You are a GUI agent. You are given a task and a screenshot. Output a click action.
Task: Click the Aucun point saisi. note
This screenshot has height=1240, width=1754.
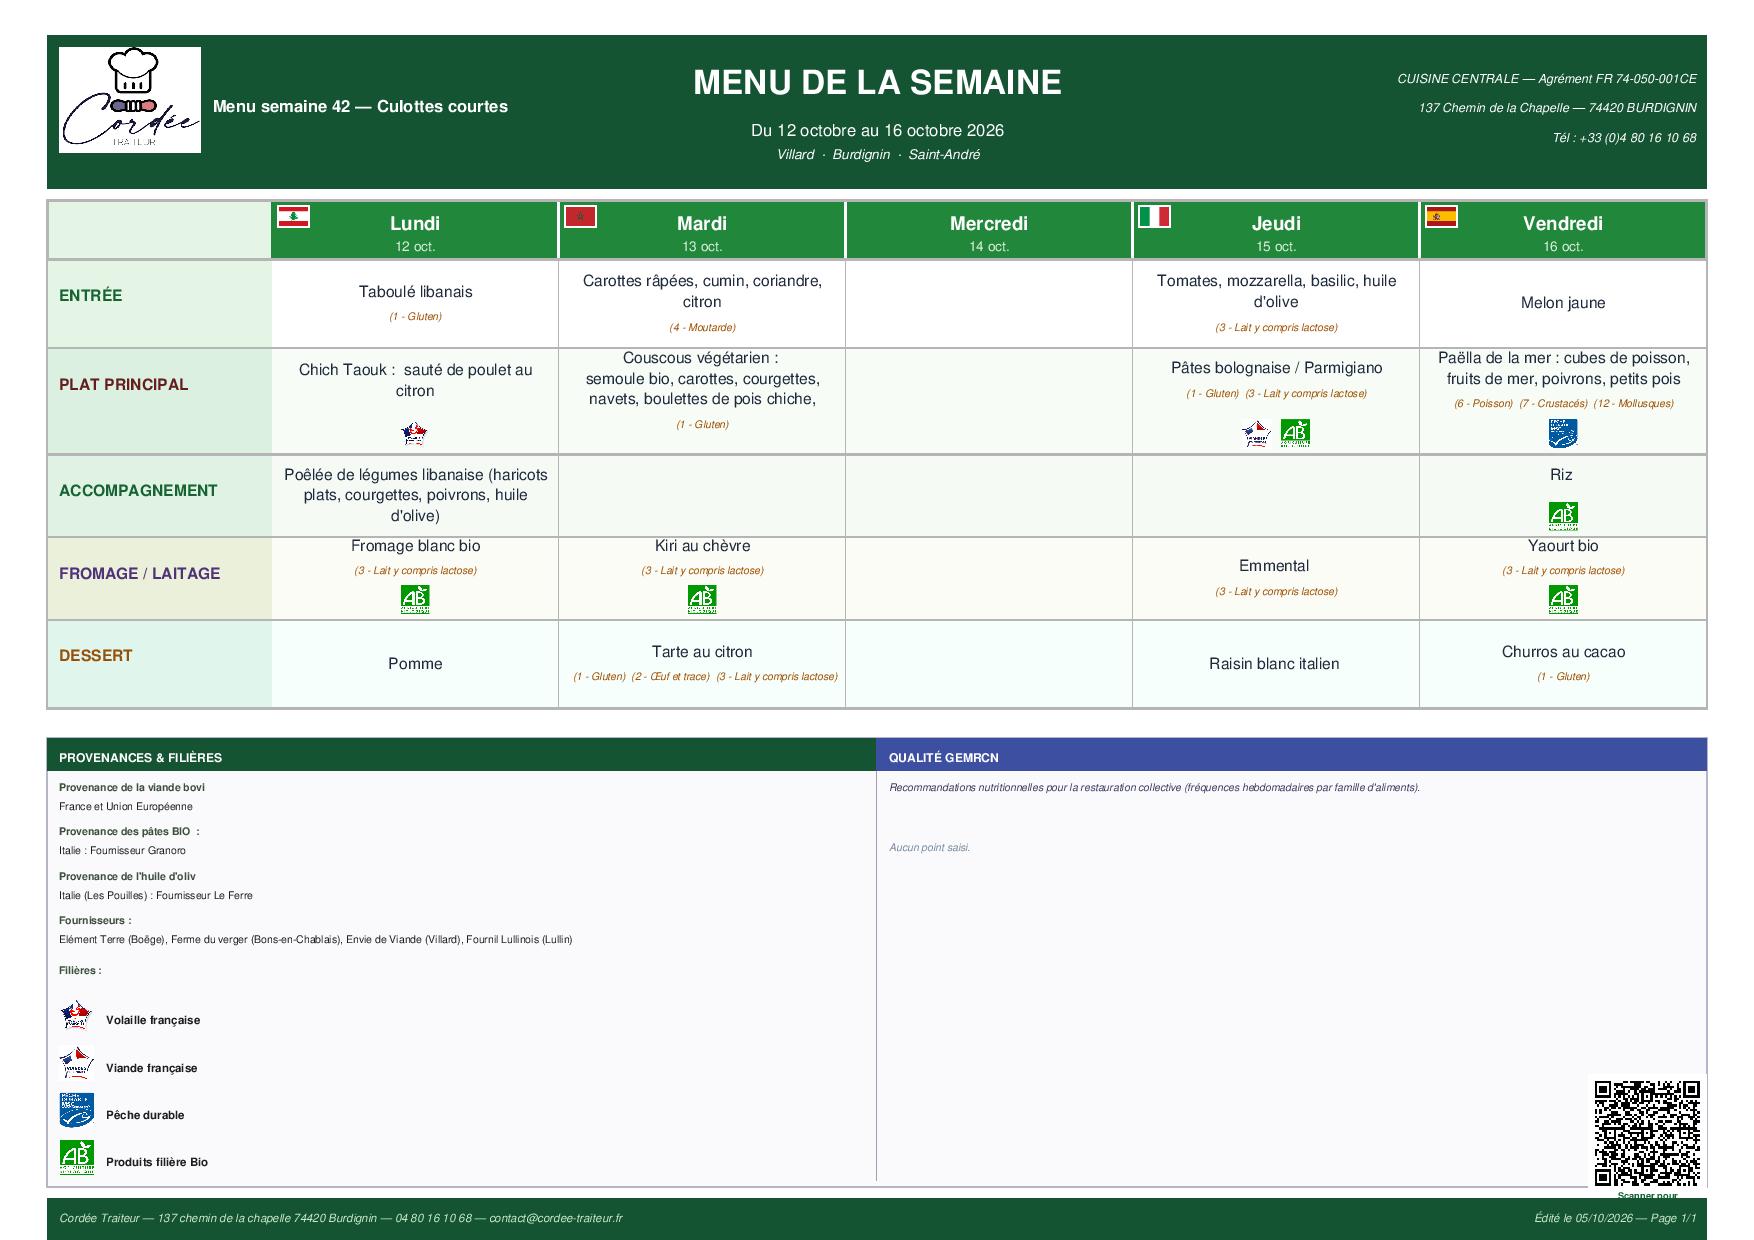929,847
